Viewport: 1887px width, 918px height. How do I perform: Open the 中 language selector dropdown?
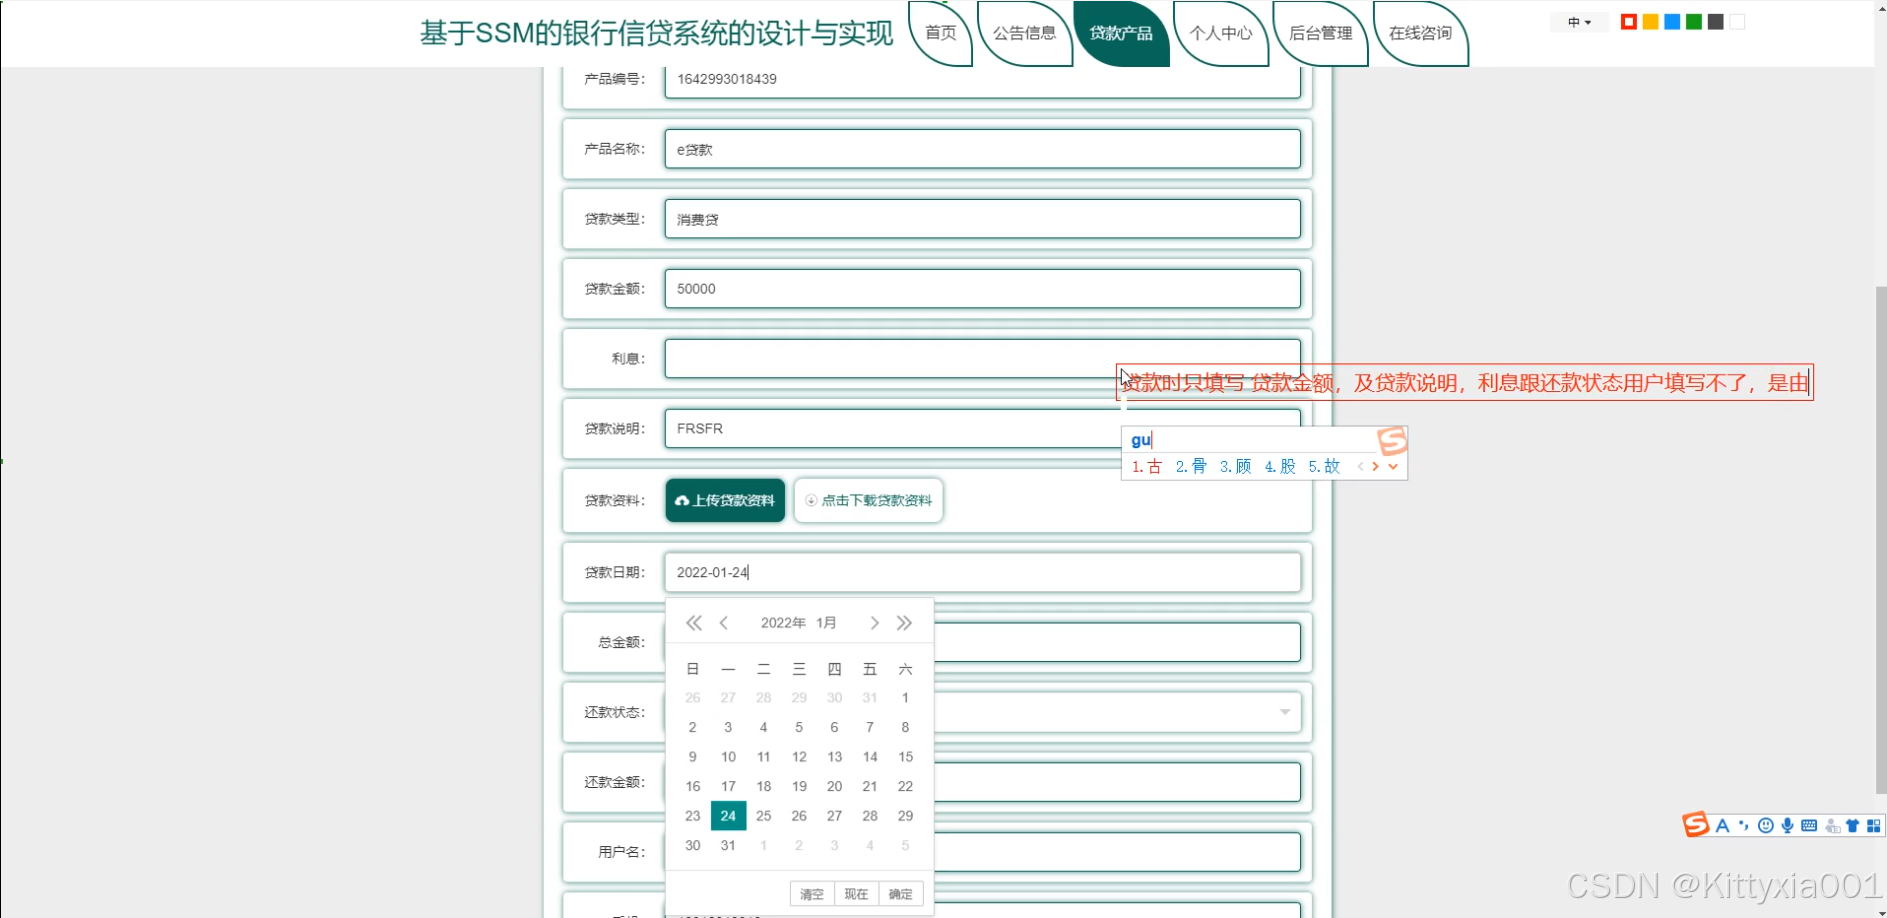tap(1579, 22)
